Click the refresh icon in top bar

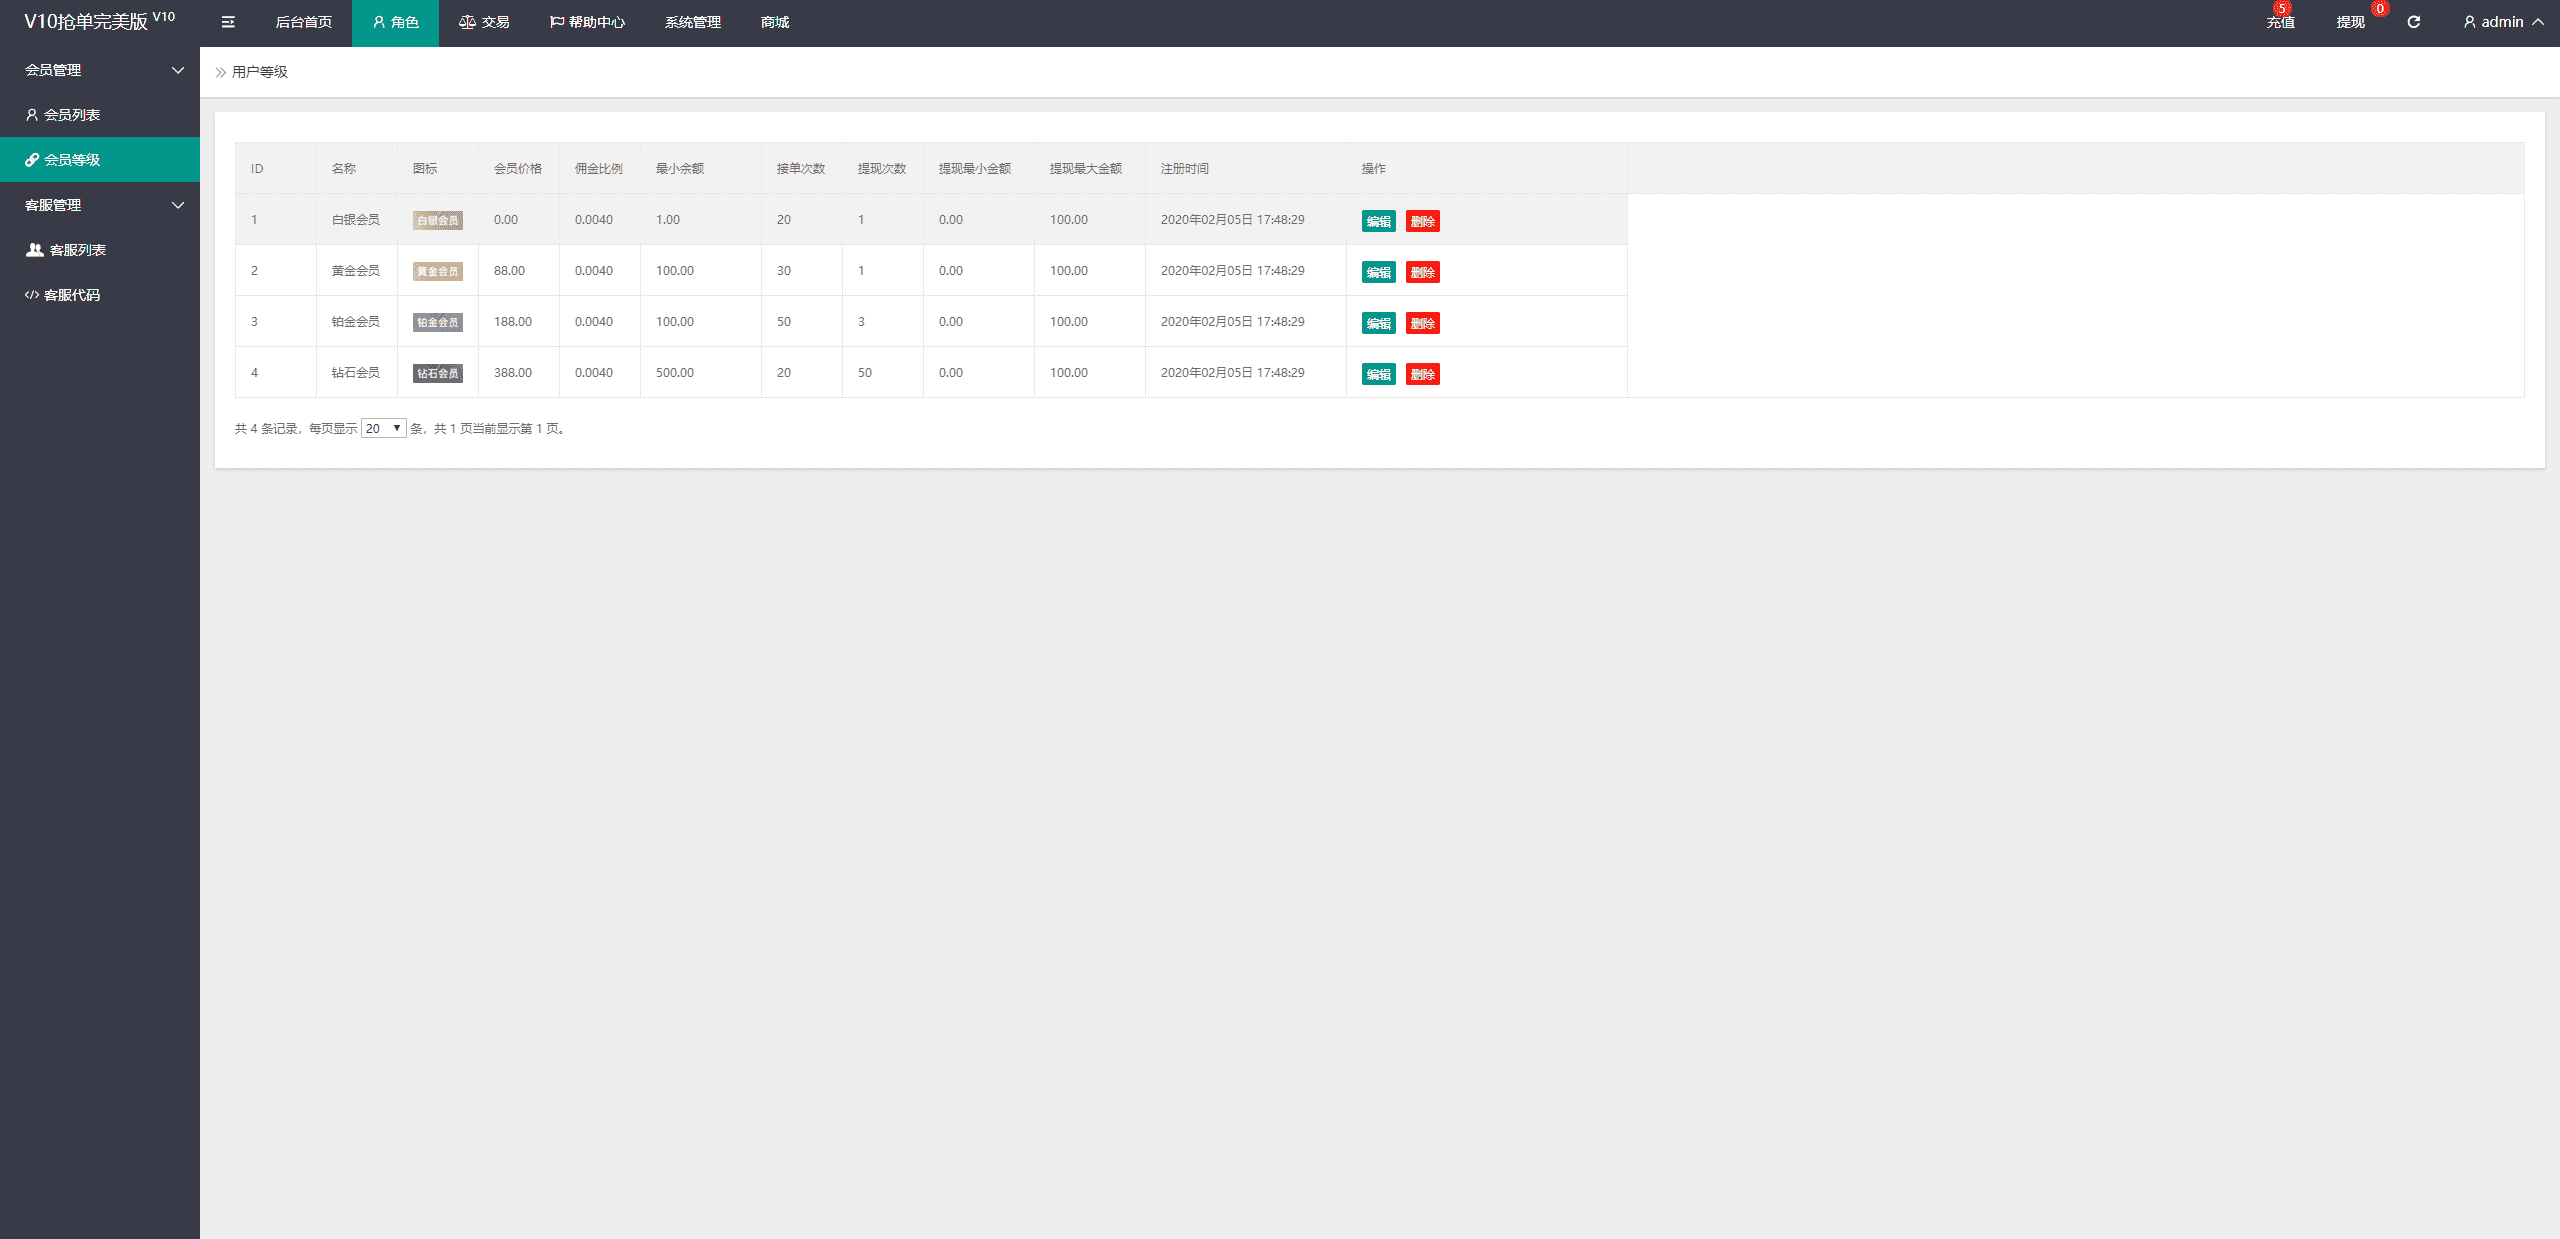(x=2413, y=22)
